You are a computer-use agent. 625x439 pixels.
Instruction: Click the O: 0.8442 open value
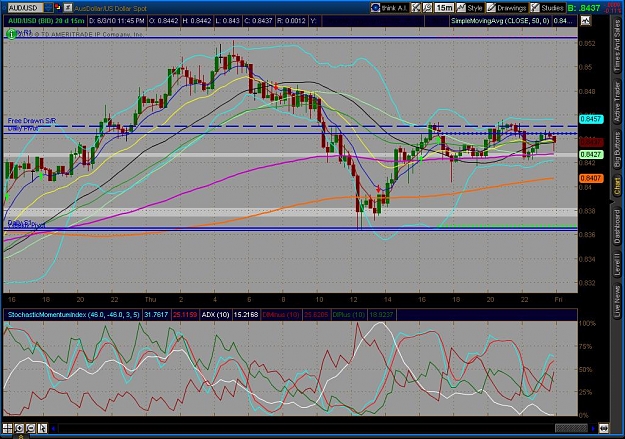(163, 21)
